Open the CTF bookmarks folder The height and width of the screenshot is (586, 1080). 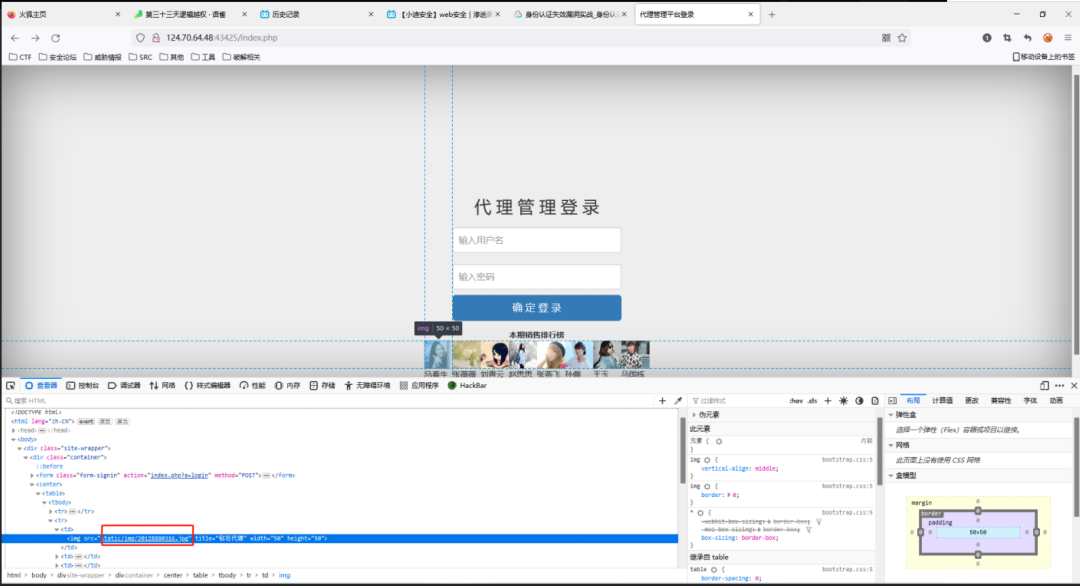[20, 57]
